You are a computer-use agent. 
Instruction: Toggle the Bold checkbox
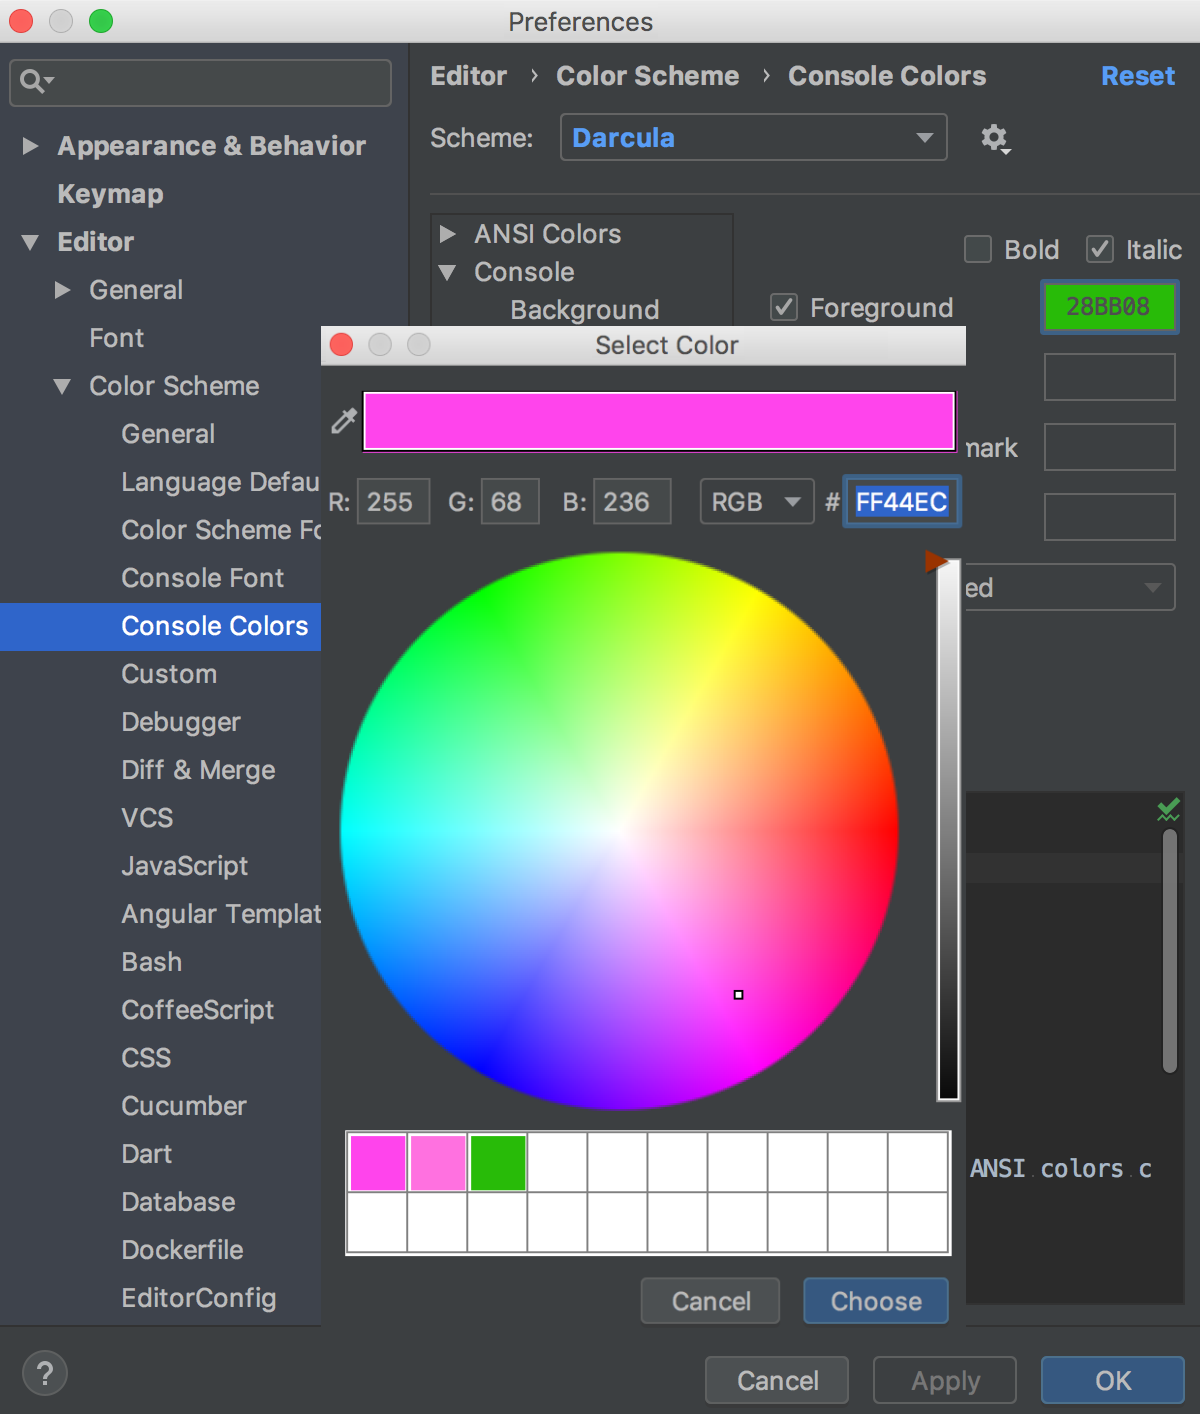pyautogui.click(x=978, y=249)
